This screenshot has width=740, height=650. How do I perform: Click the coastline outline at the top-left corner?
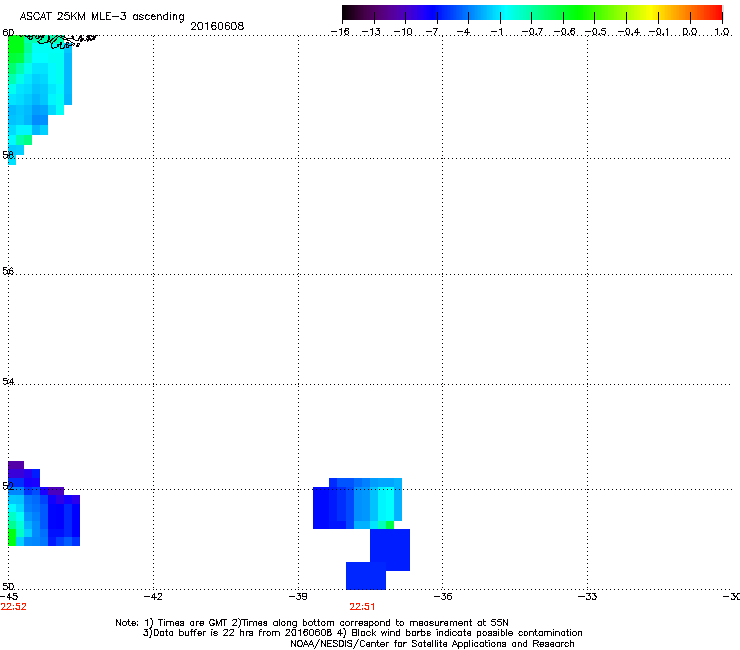pos(59,40)
